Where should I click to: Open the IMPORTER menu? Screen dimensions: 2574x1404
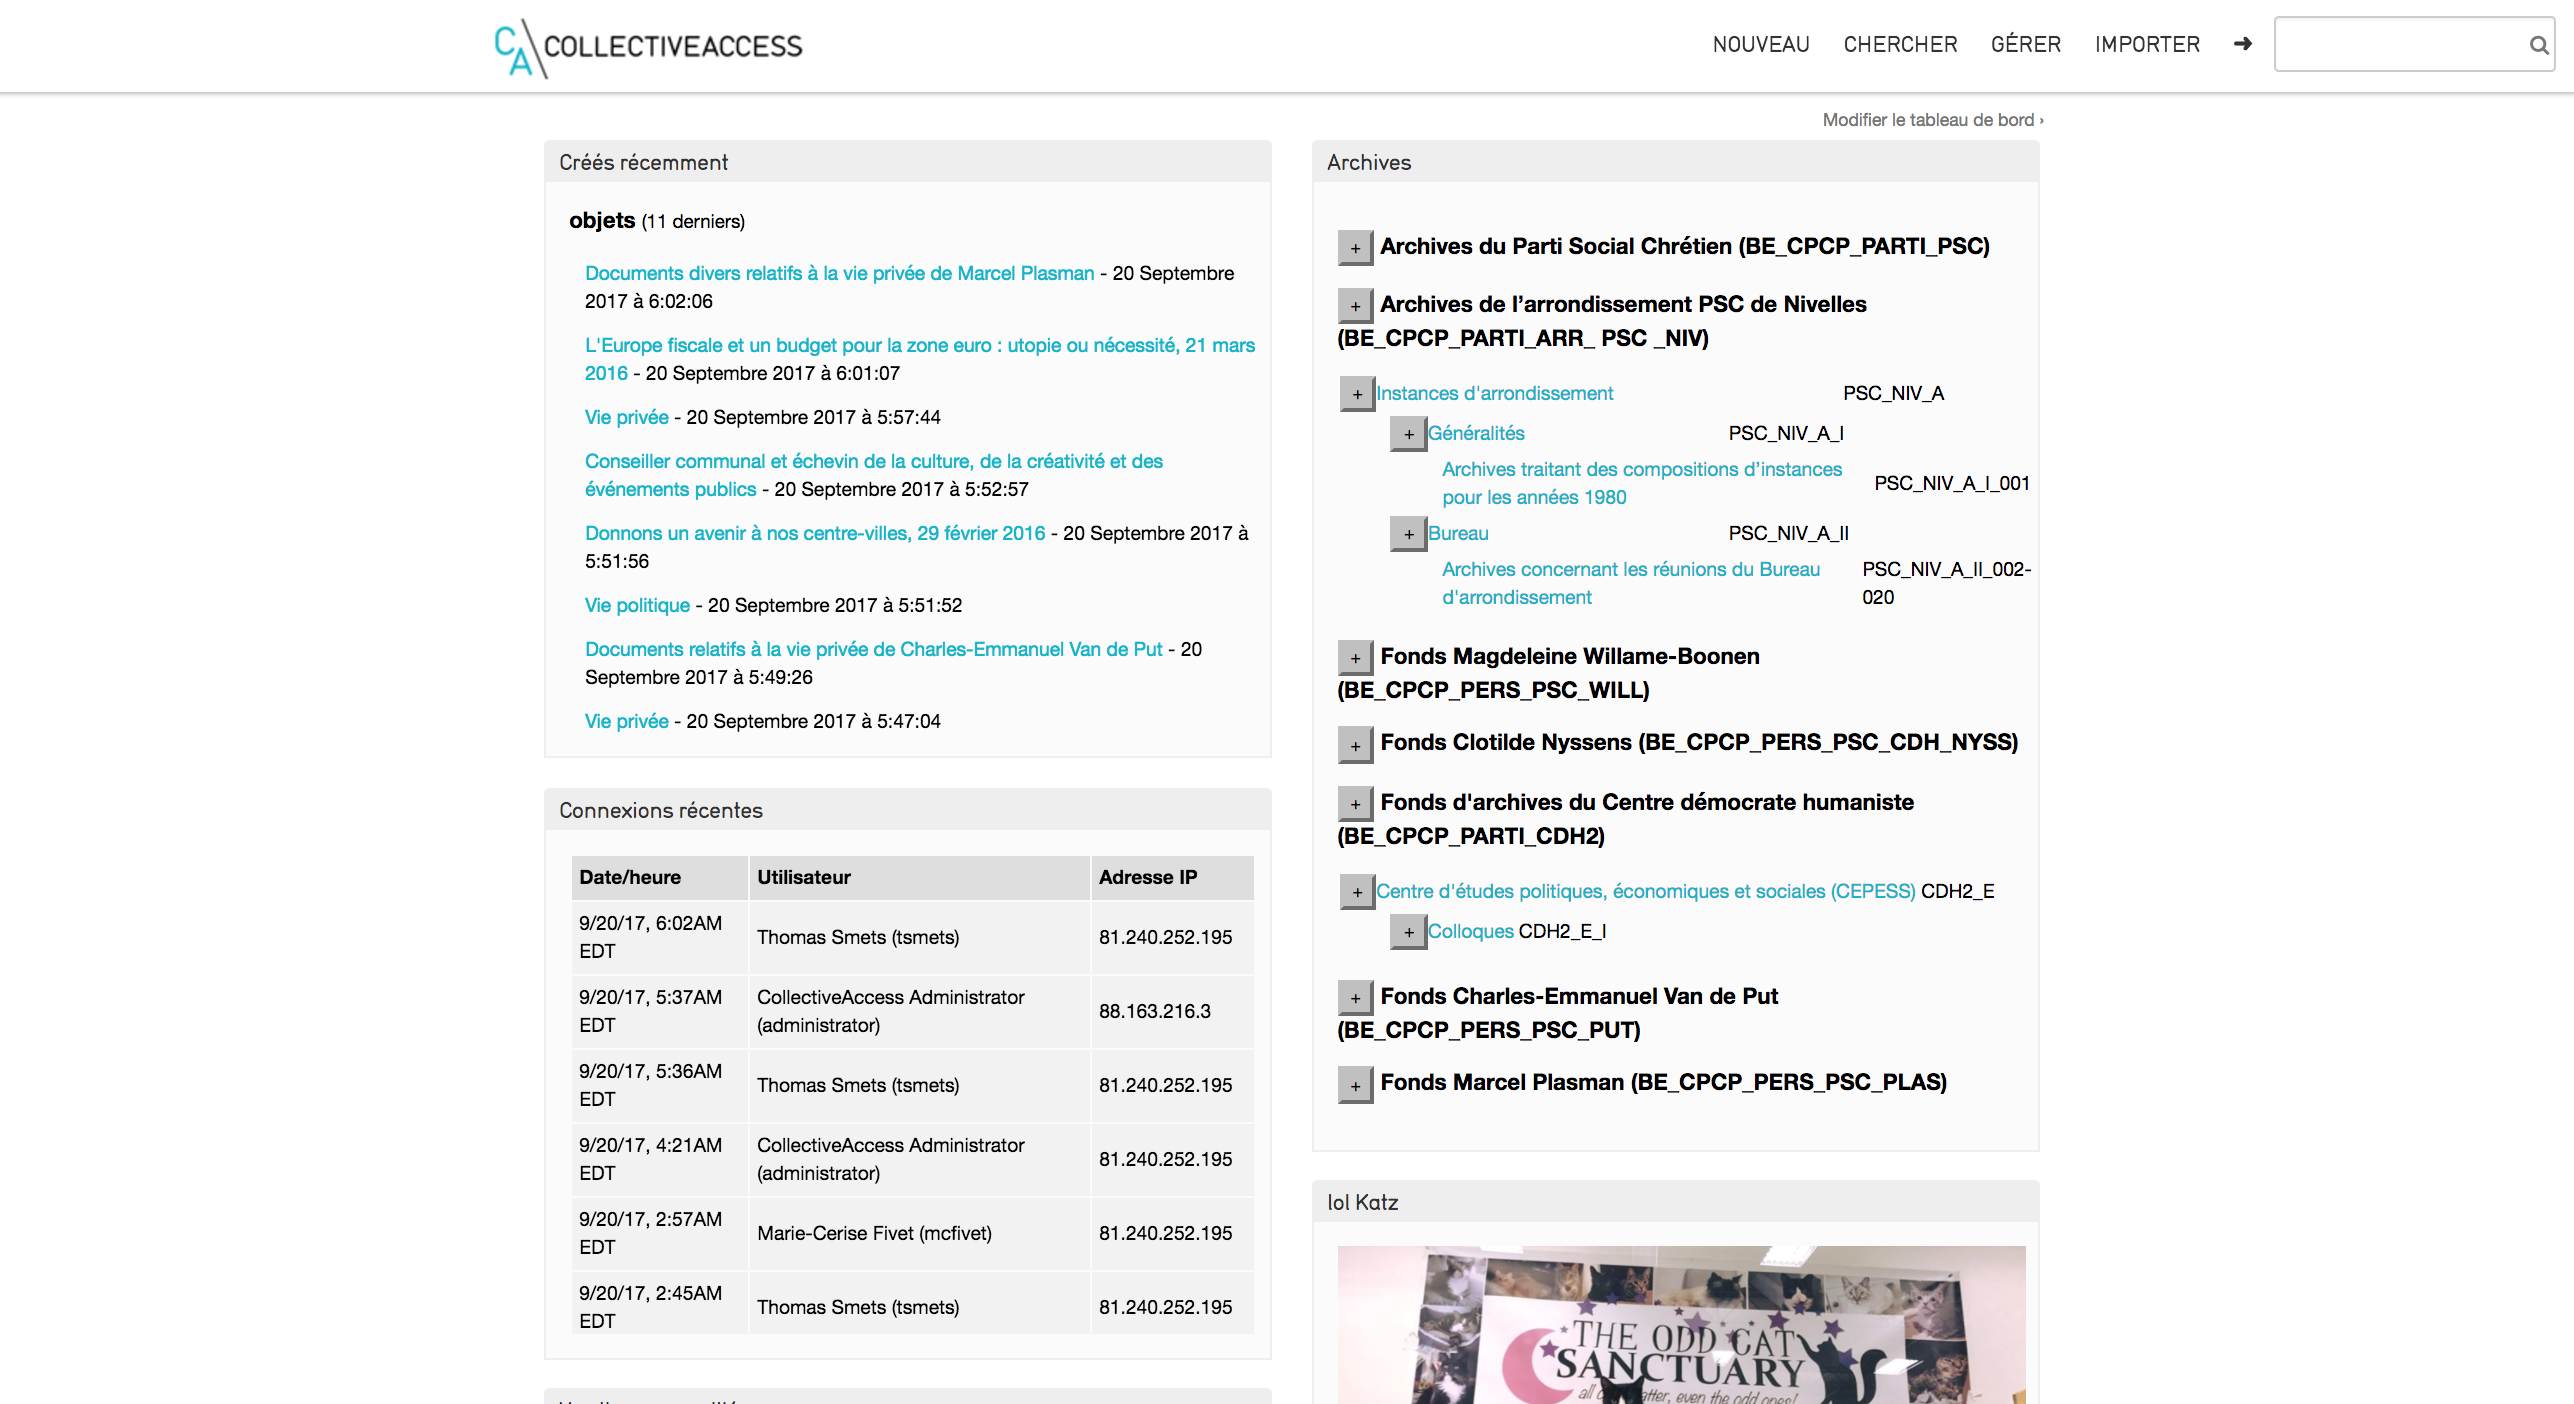pyautogui.click(x=2147, y=45)
